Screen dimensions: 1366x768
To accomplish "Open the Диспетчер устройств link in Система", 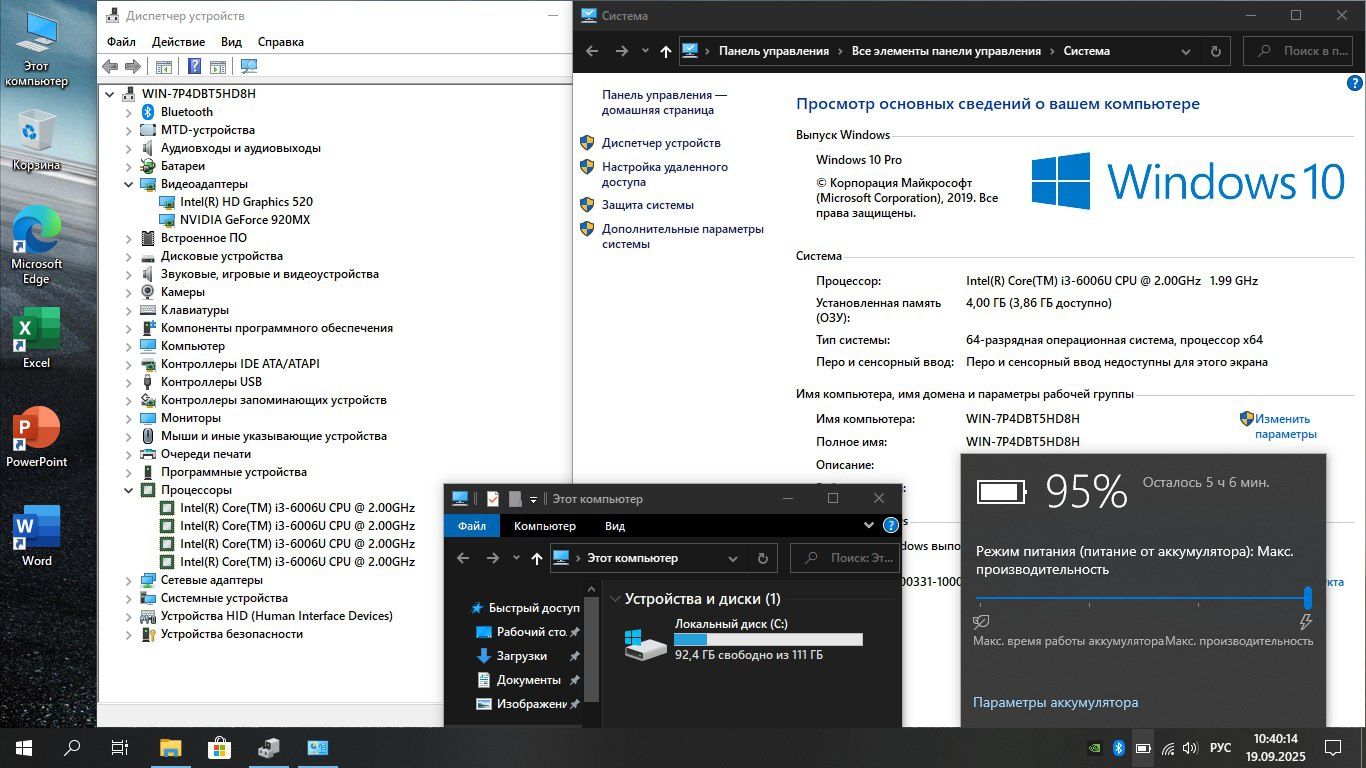I will (x=661, y=143).
